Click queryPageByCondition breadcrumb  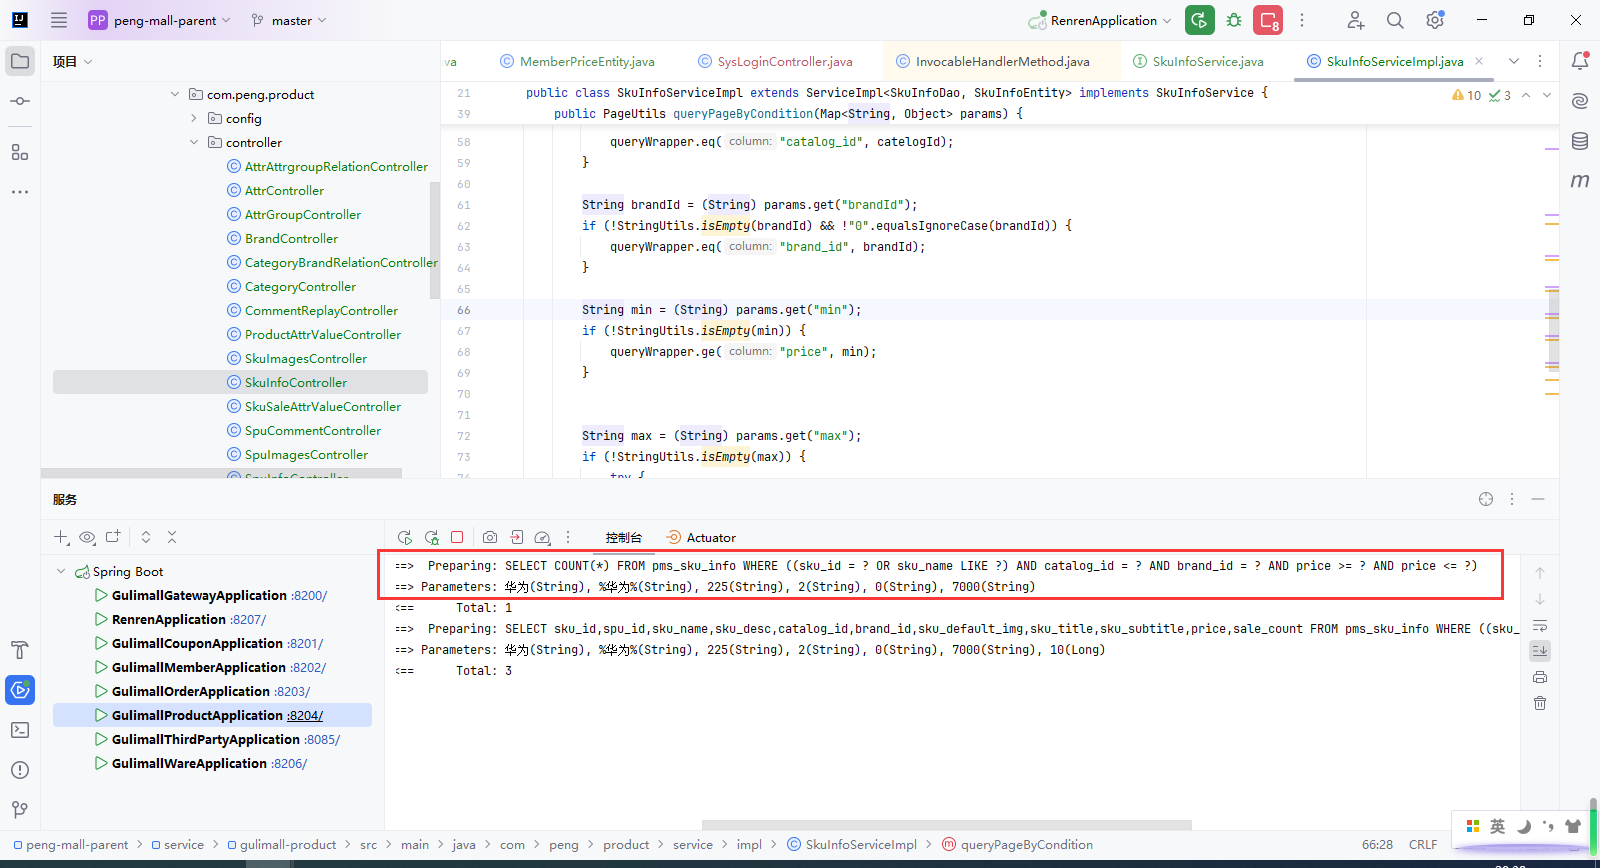click(x=1017, y=844)
